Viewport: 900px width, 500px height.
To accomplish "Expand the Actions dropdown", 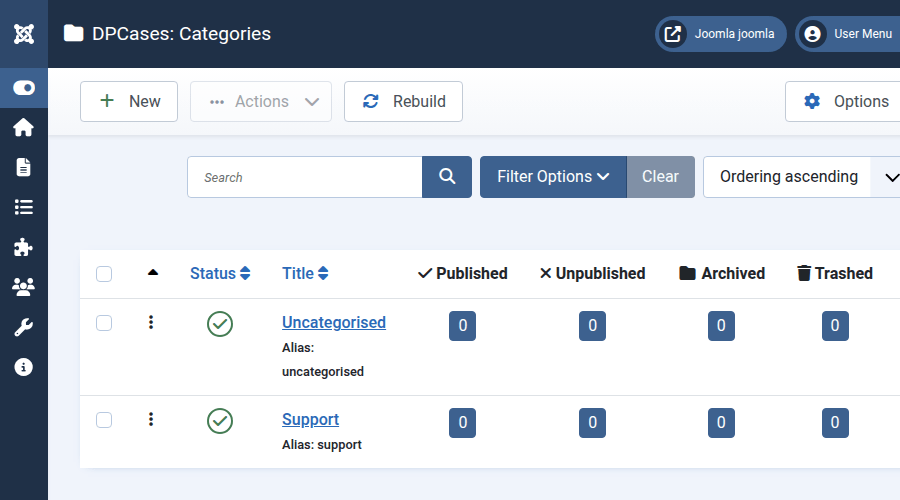I will tap(261, 102).
